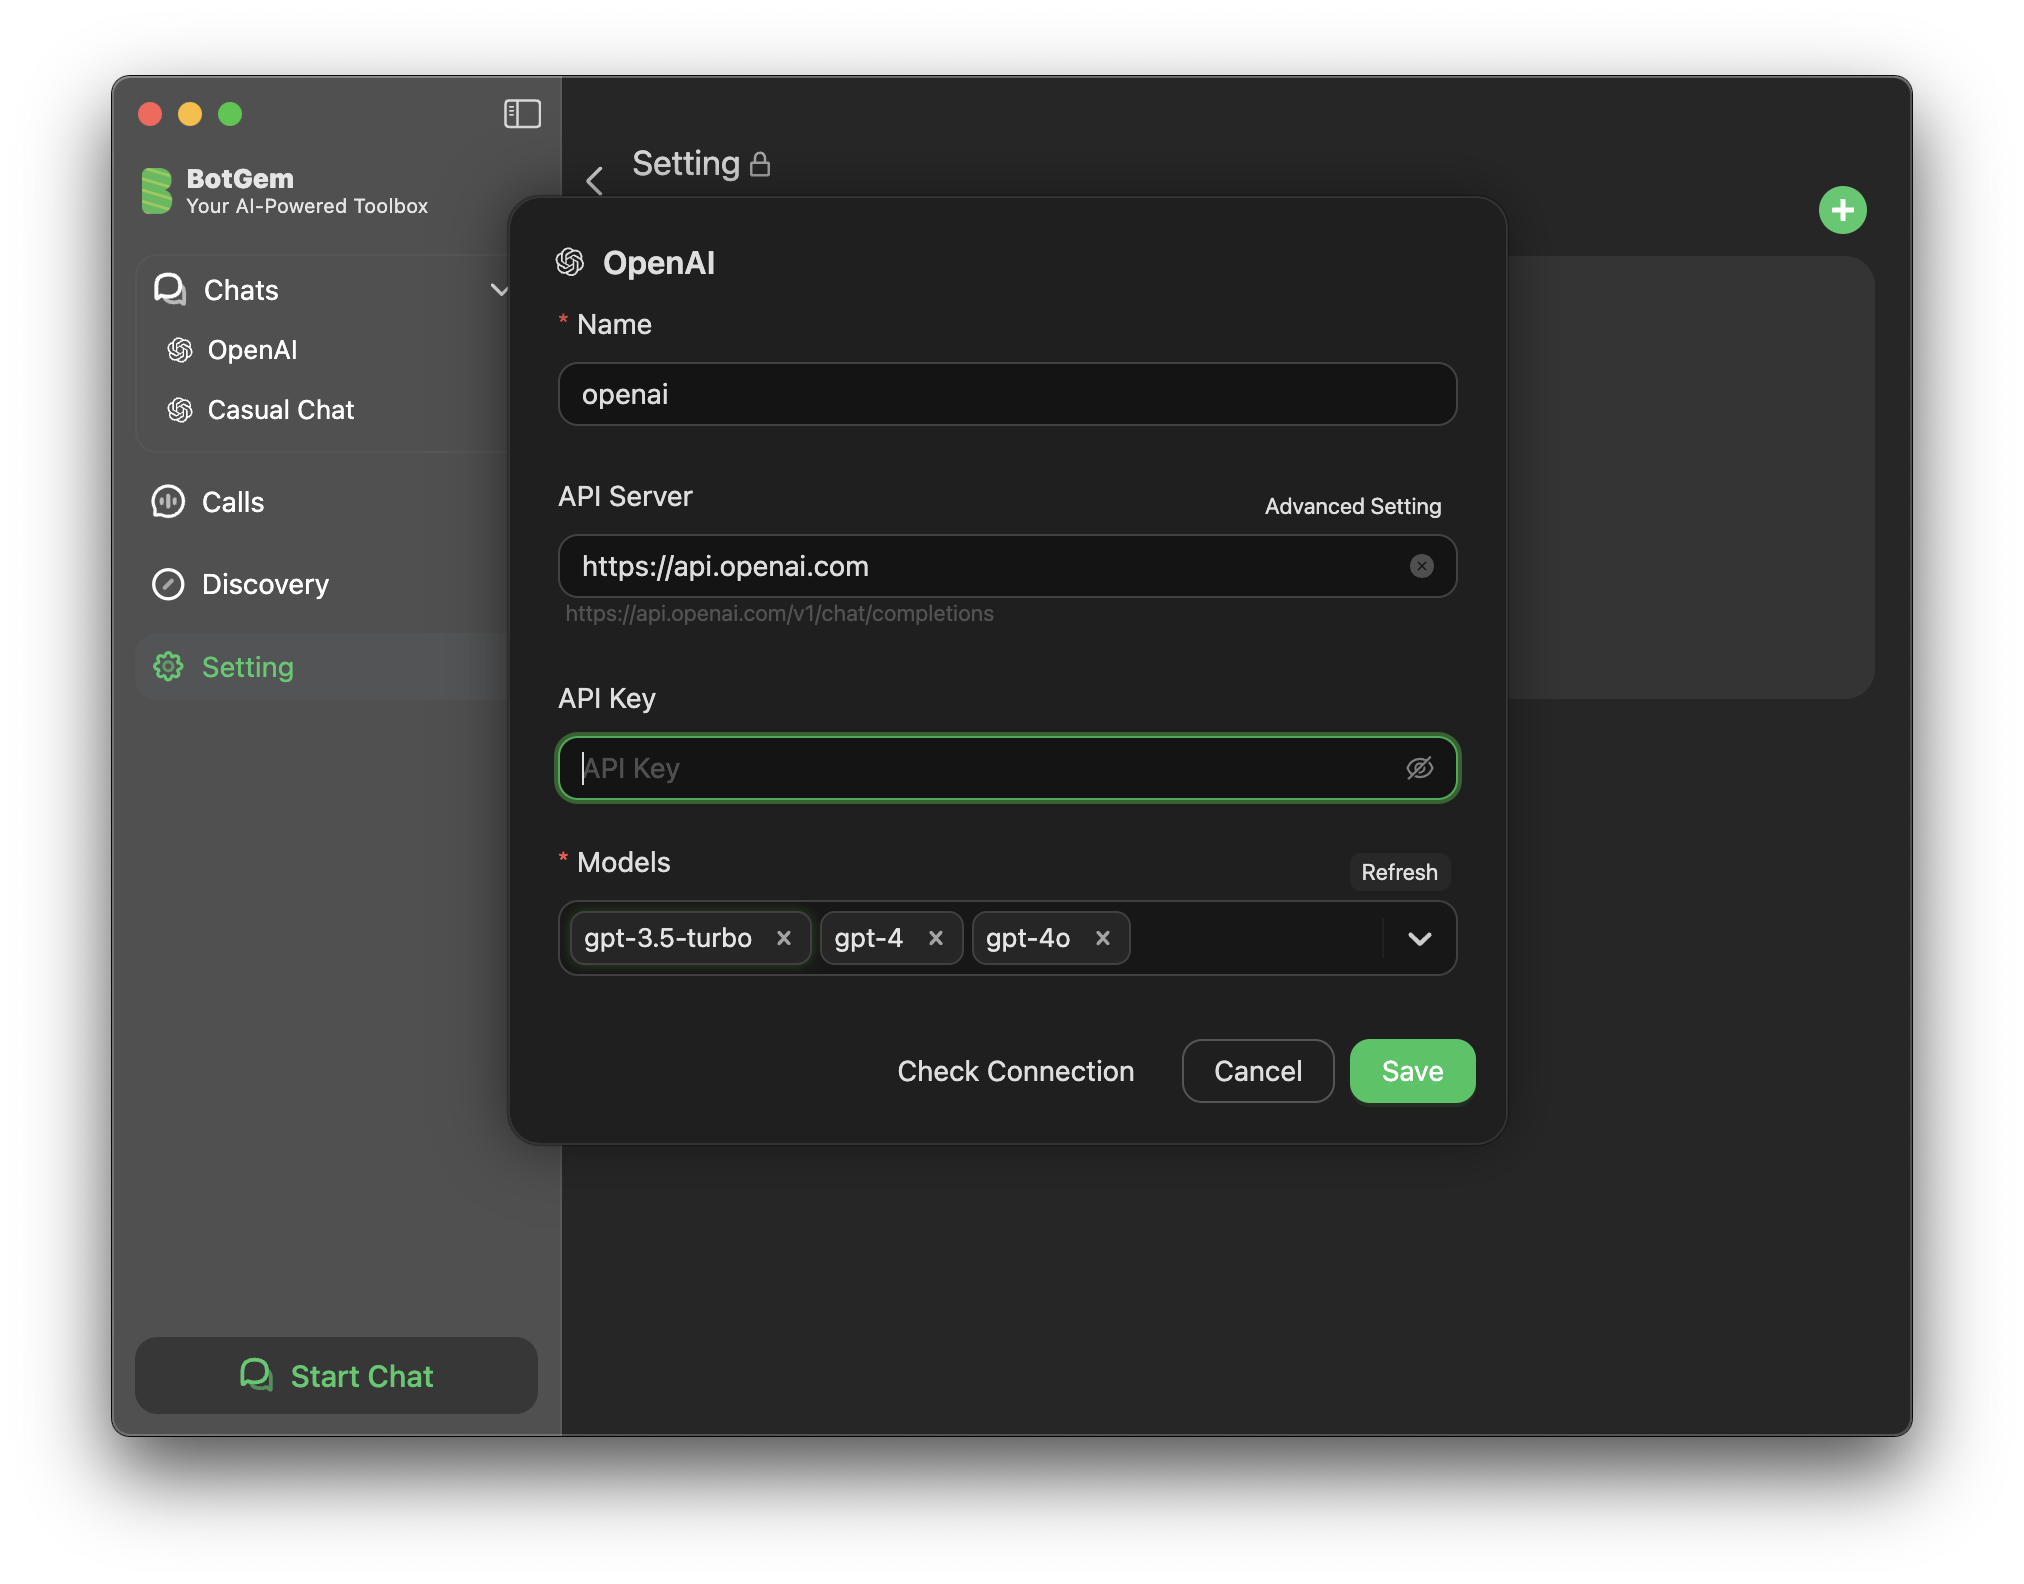Clear the API Server field
This screenshot has width=2024, height=1584.
[1421, 566]
